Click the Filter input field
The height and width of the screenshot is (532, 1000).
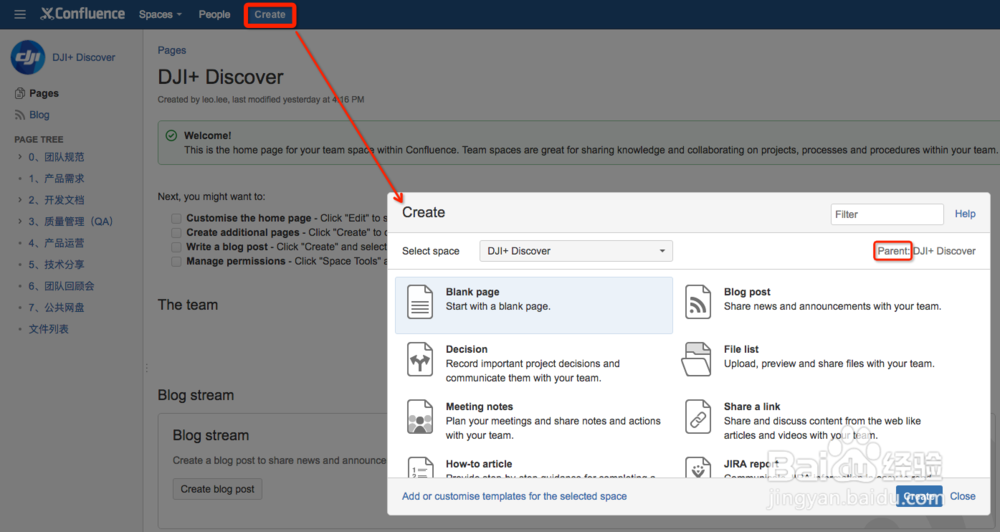click(x=887, y=214)
